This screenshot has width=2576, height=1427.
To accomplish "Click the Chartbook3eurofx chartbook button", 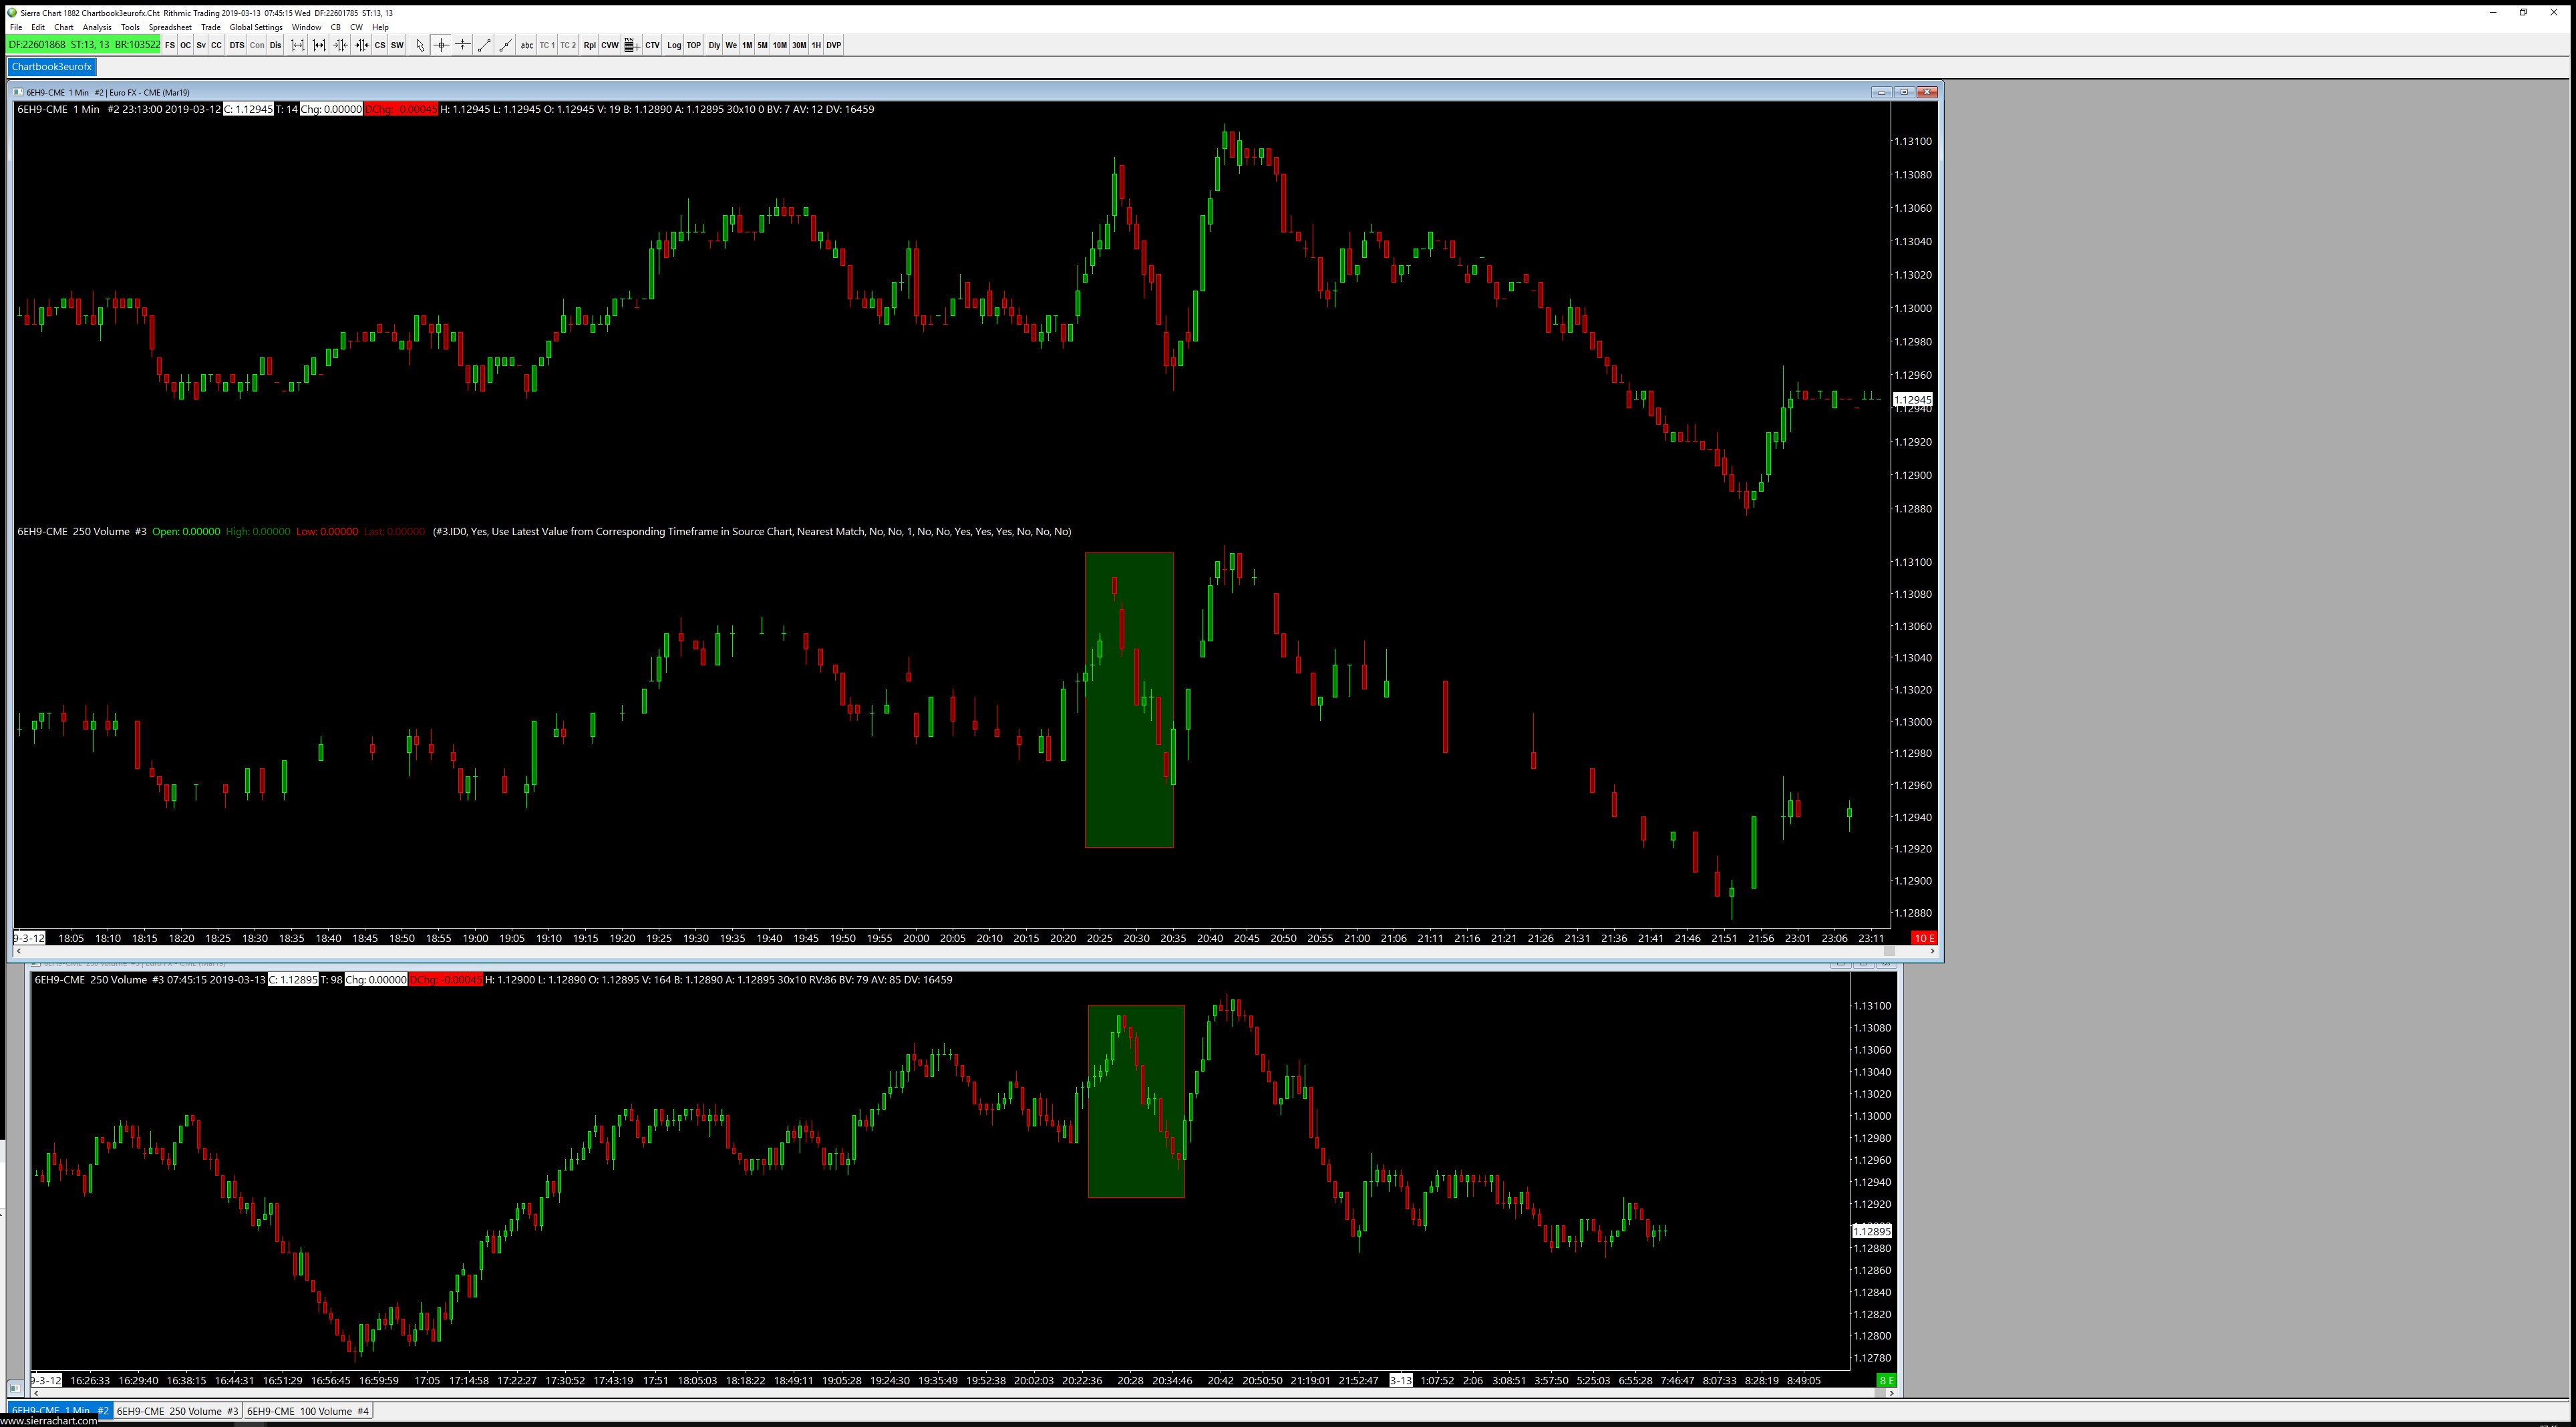I will click(52, 67).
